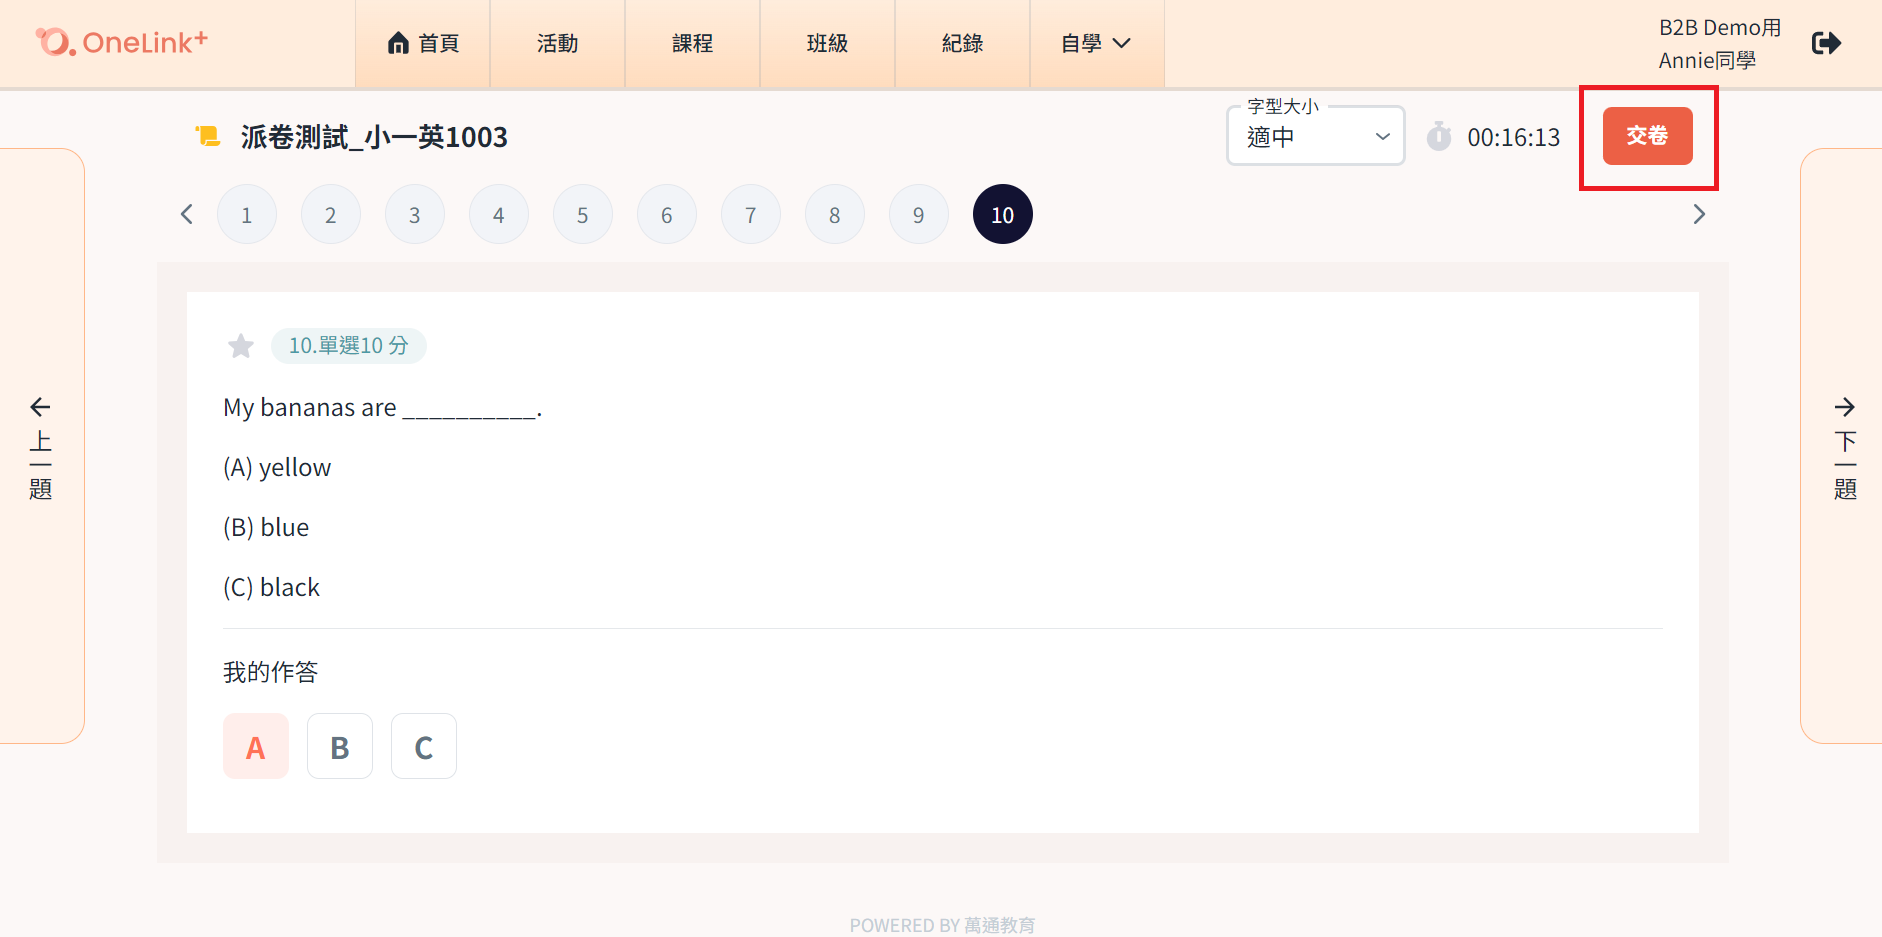1882x937 pixels.
Task: Click option text (B) blue
Action: tap(266, 528)
